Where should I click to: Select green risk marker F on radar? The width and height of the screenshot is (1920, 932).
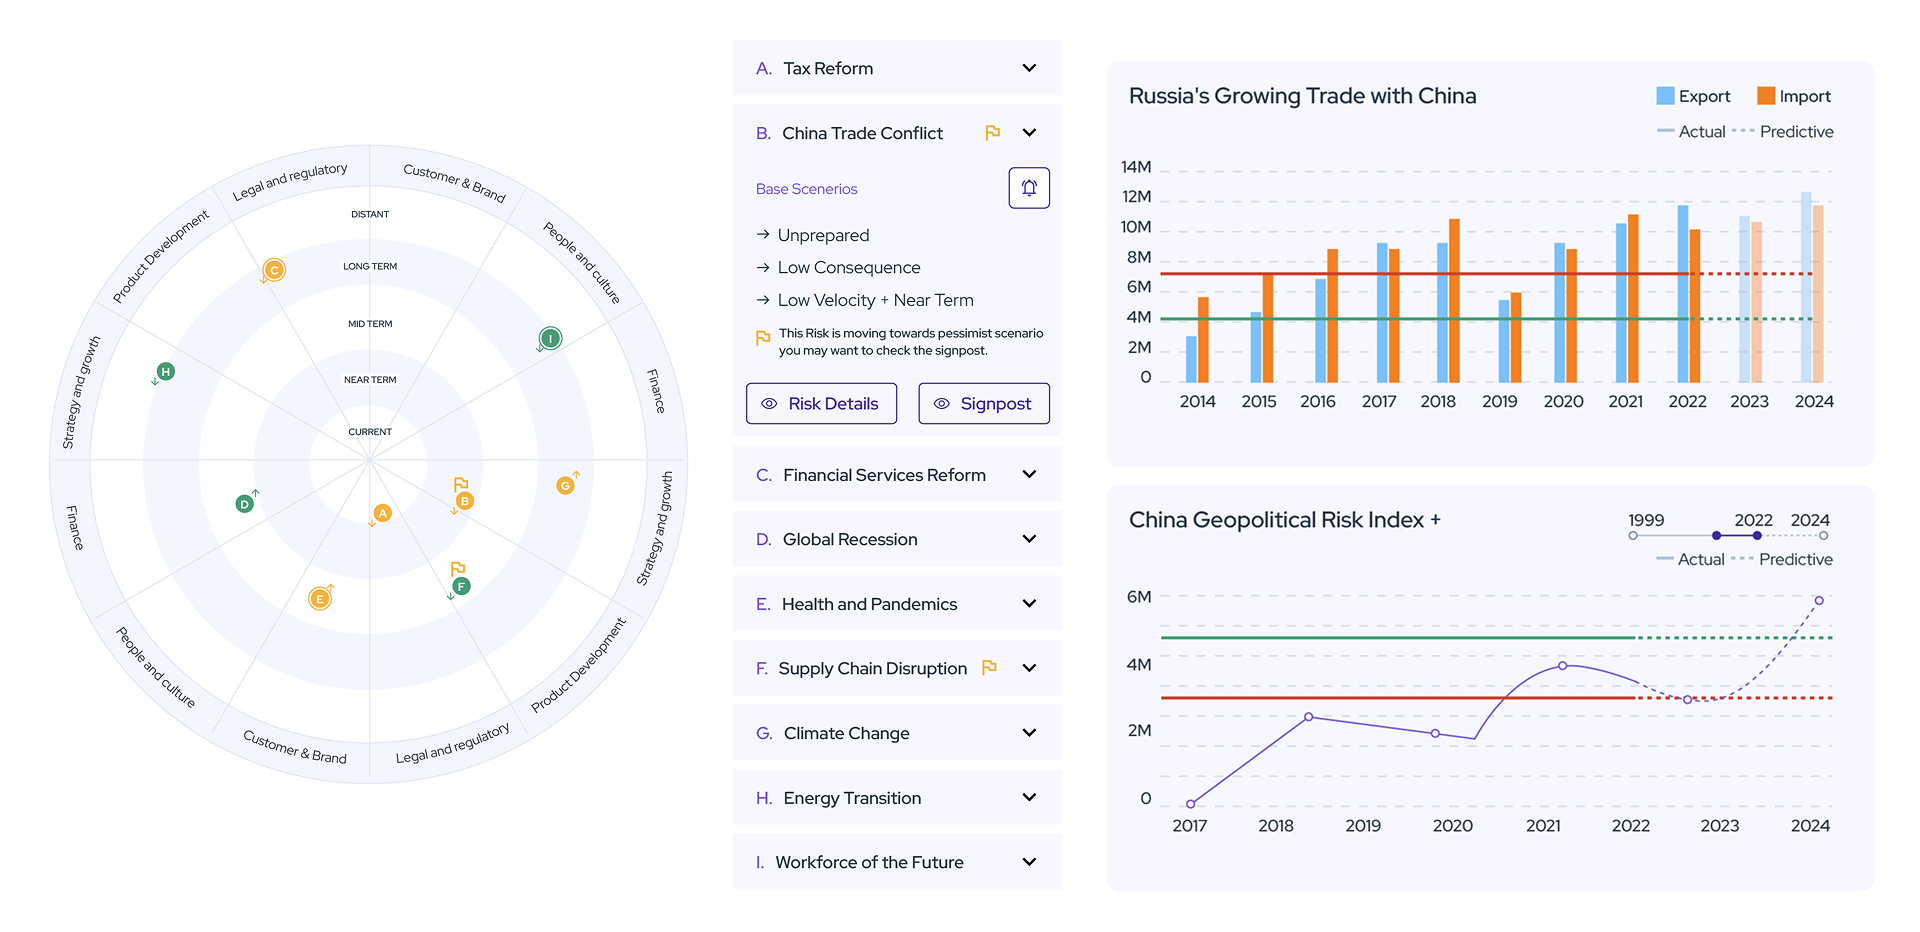coord(461,586)
